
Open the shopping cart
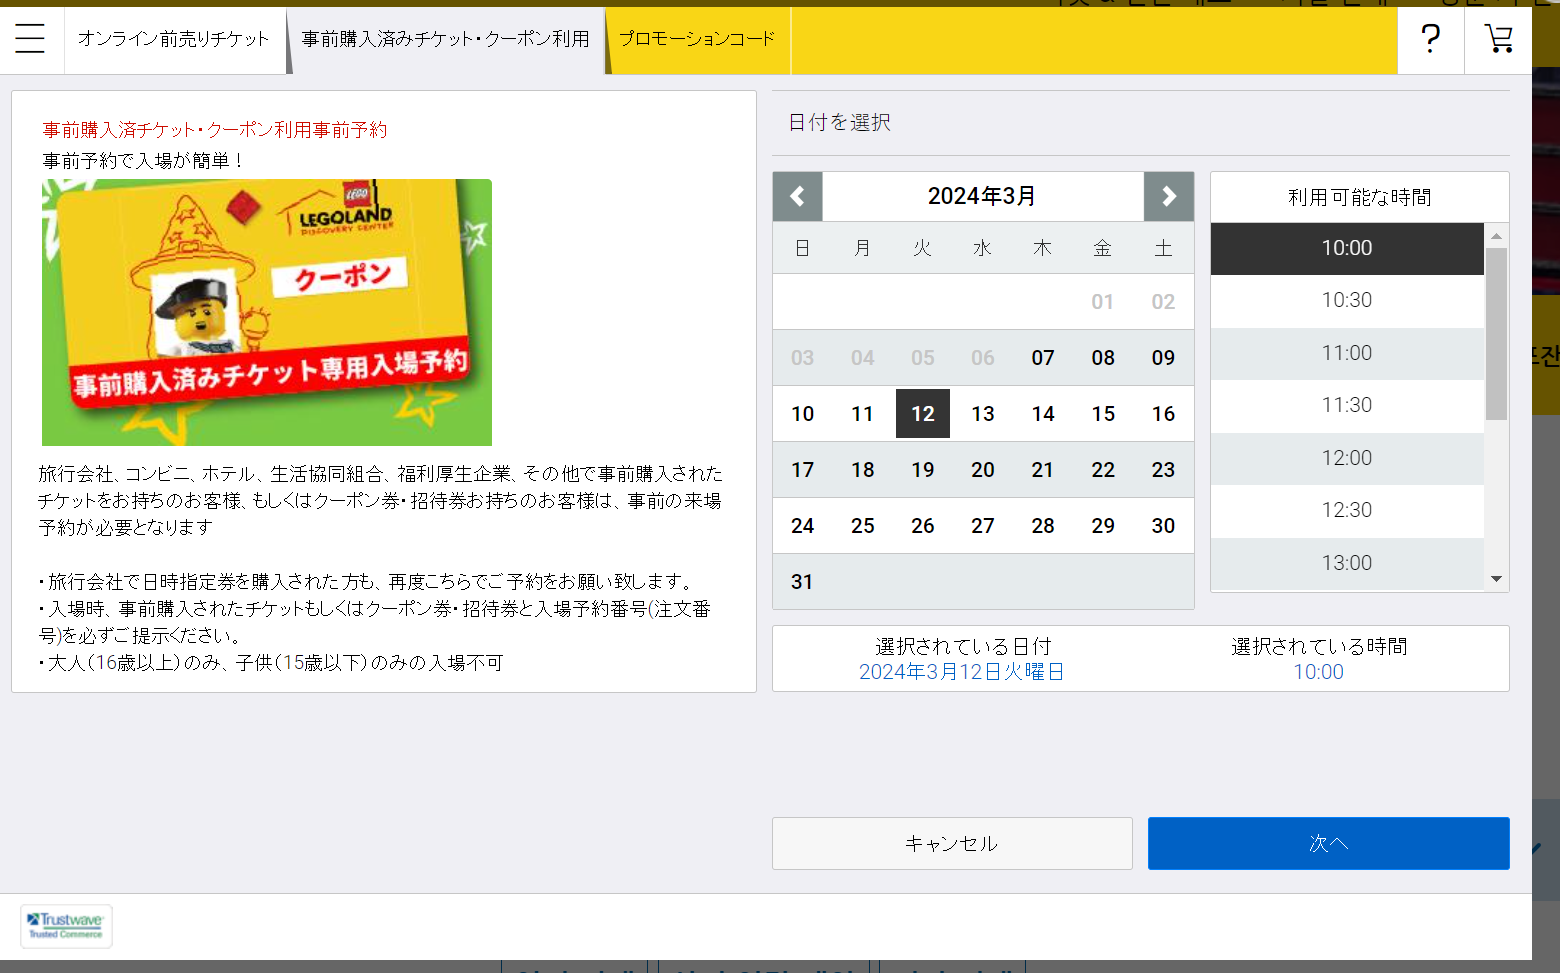1498,39
